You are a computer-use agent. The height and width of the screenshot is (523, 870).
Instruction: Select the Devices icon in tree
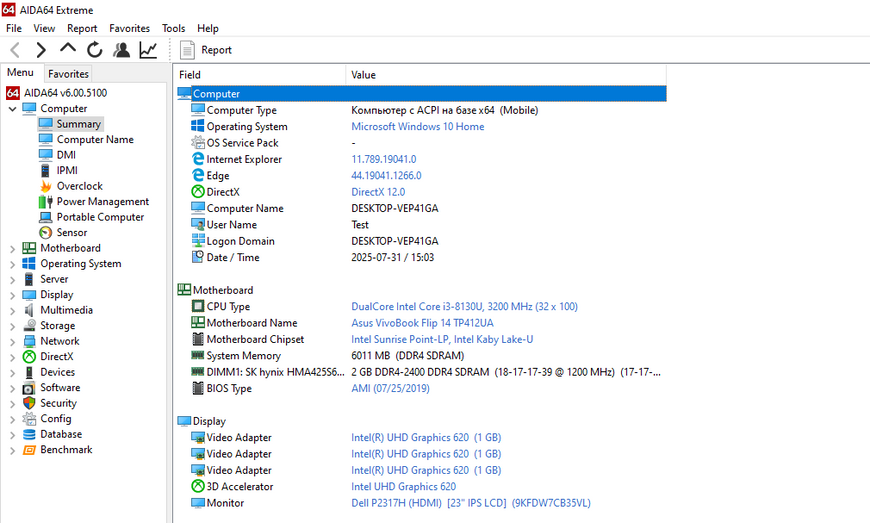pos(29,372)
